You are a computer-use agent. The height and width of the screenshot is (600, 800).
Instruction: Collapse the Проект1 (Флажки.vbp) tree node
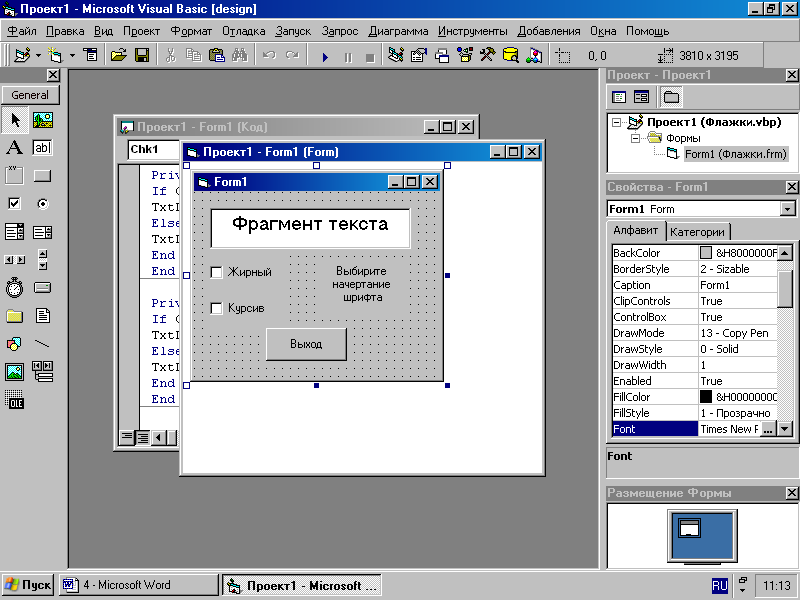coord(617,122)
